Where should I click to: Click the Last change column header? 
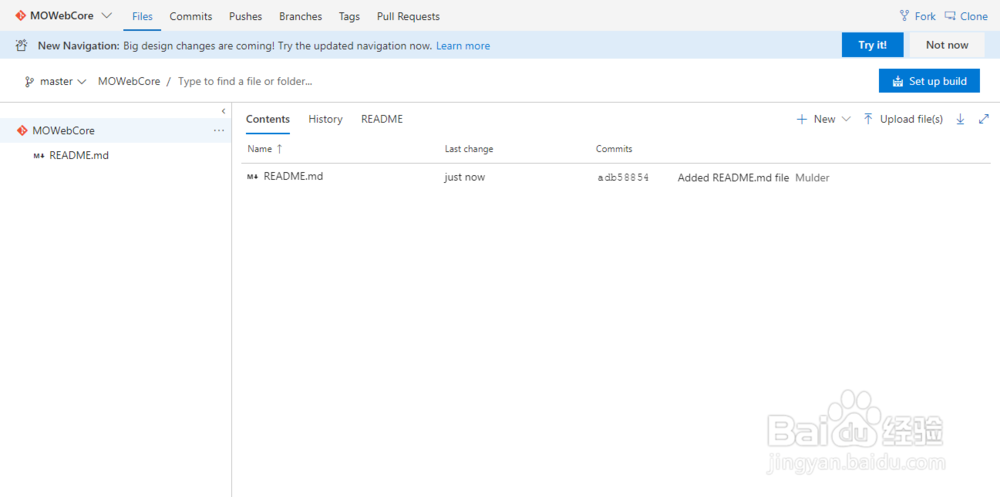coord(469,149)
